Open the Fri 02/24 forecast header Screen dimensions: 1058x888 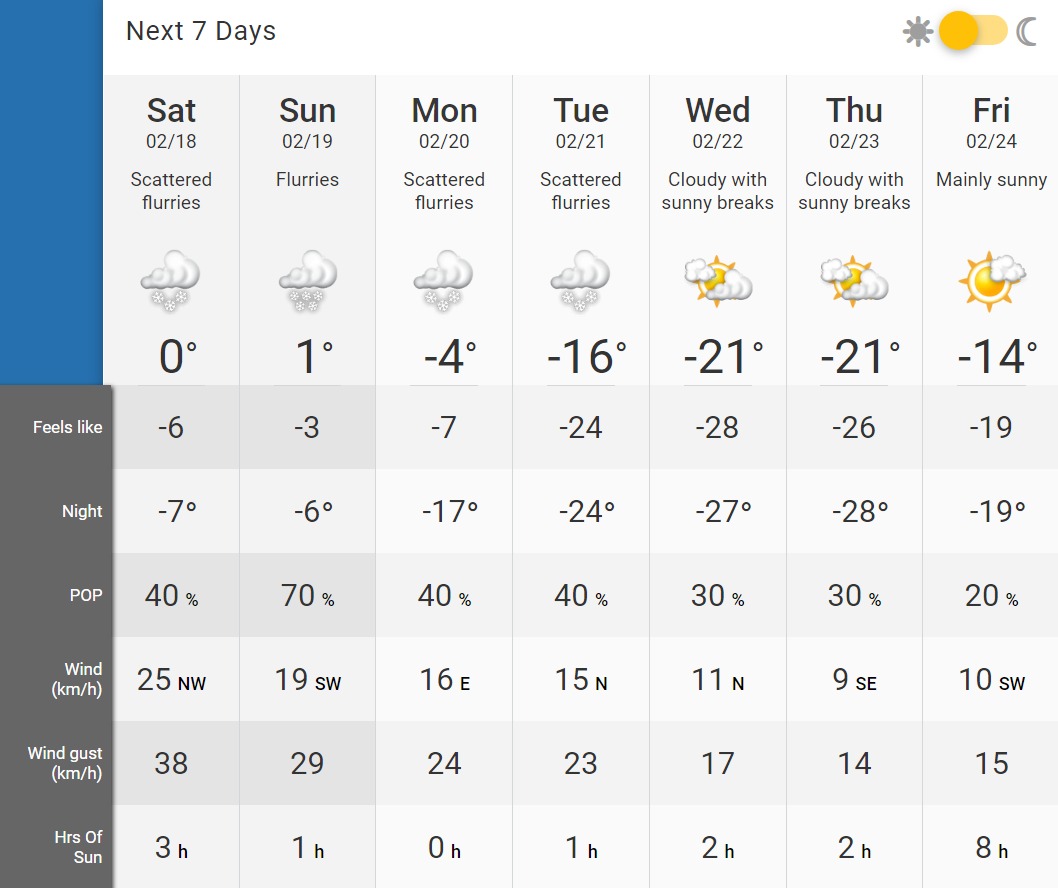[991, 122]
